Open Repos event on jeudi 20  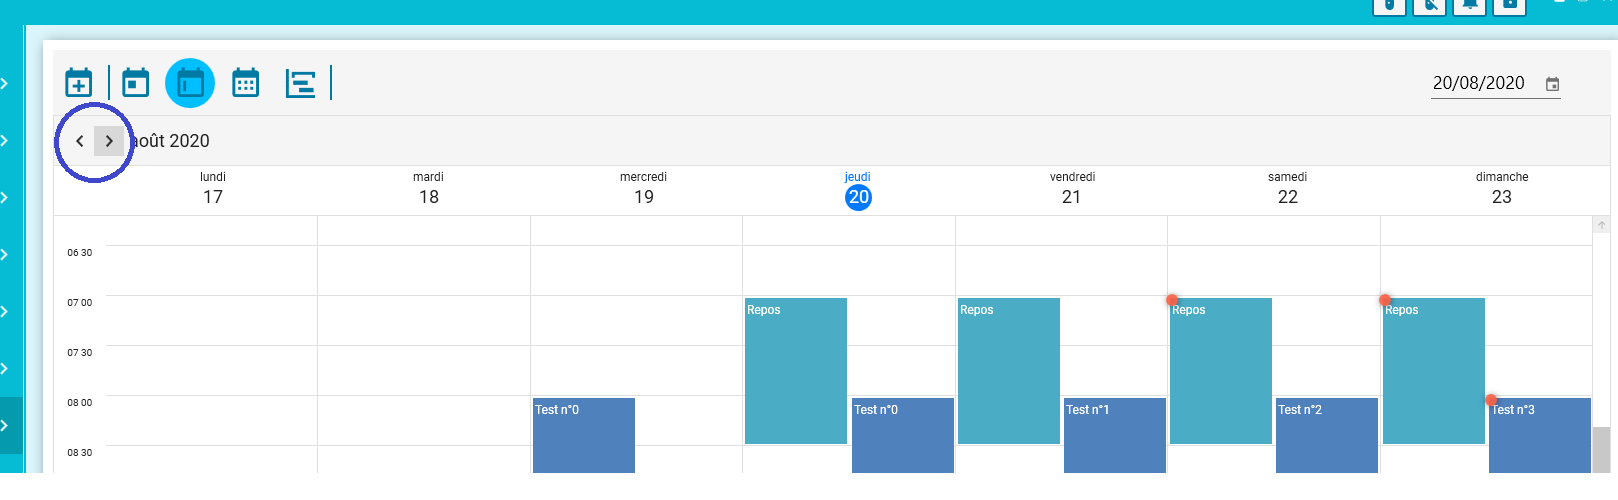pyautogui.click(x=795, y=370)
